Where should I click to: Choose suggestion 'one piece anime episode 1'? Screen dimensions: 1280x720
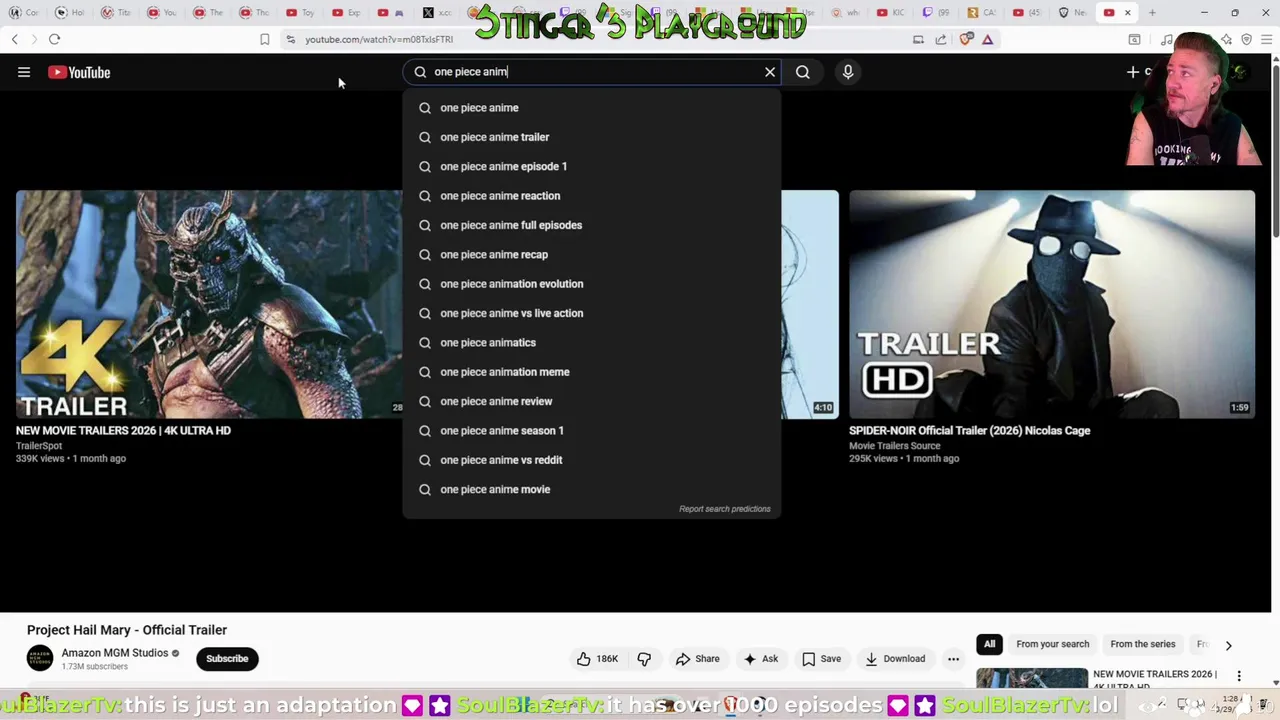tap(592, 166)
